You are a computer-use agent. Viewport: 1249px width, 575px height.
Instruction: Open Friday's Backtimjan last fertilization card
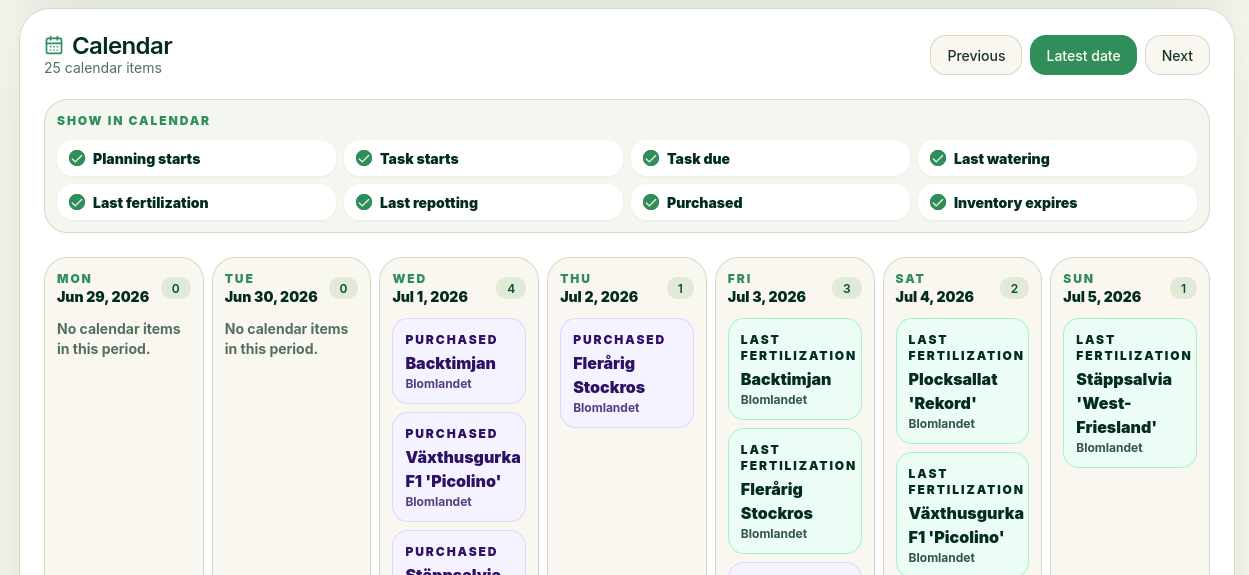[x=795, y=369]
